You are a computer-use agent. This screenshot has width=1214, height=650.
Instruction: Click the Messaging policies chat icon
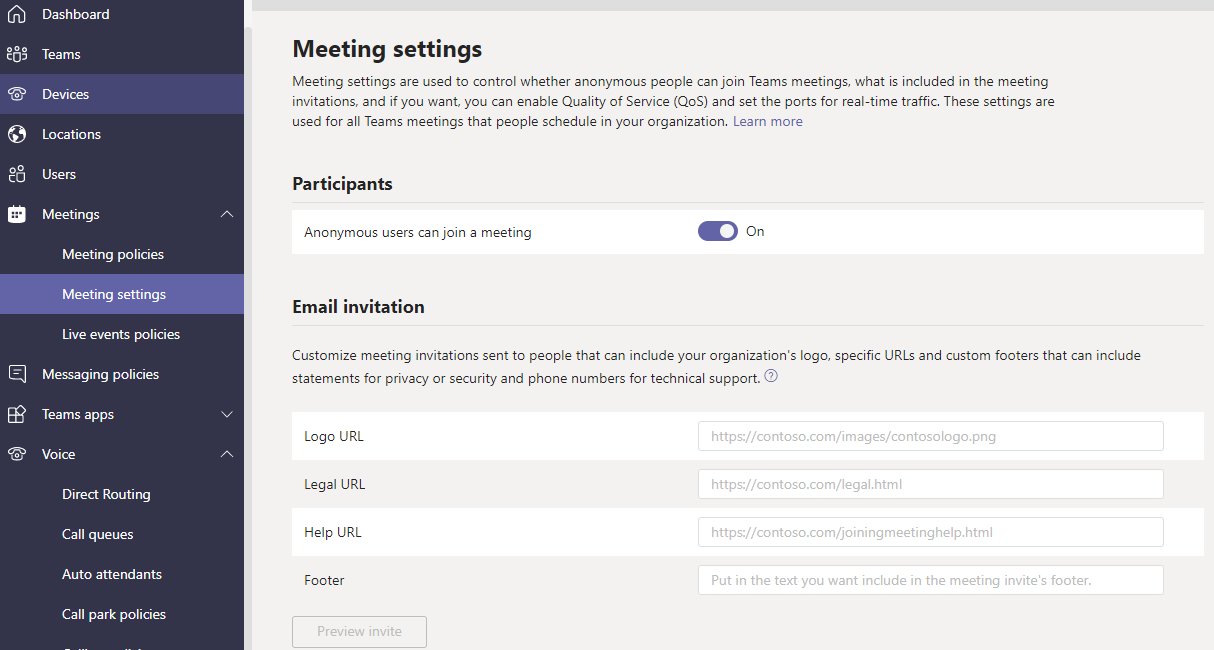point(17,374)
